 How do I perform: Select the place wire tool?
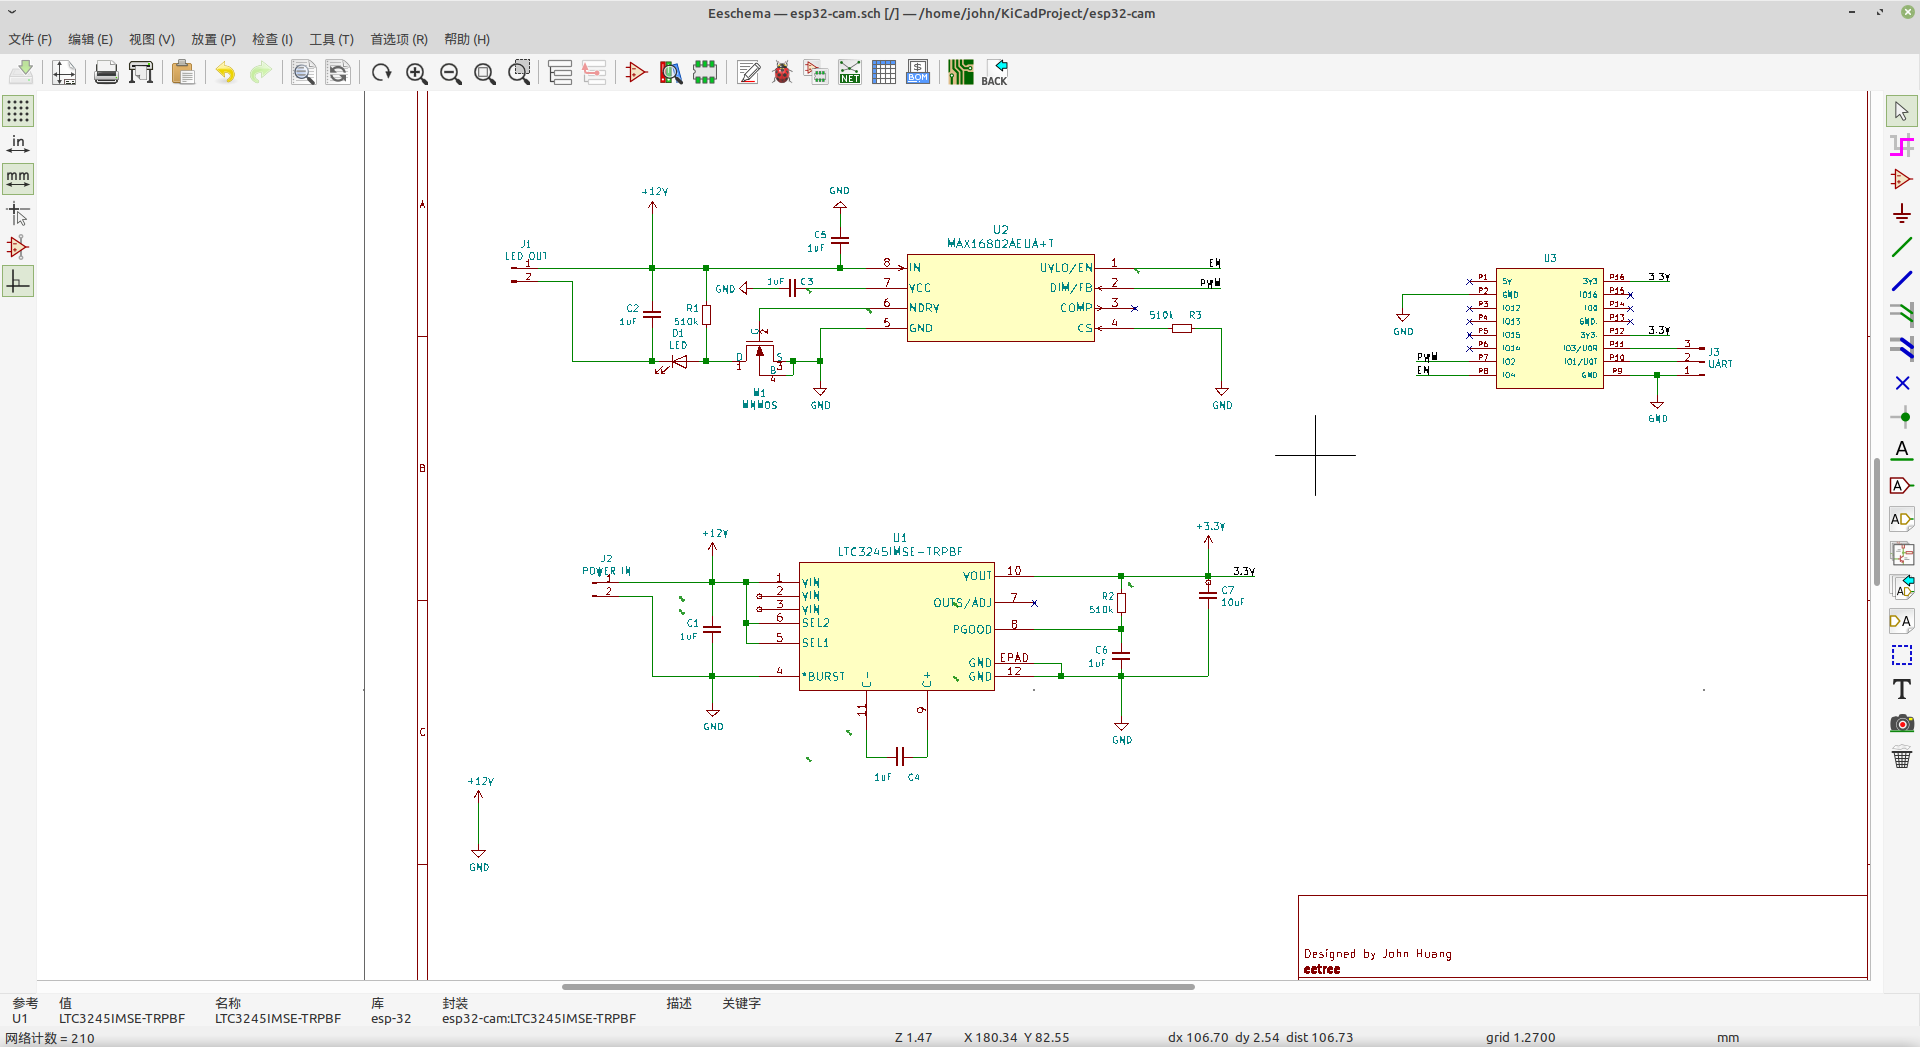(1901, 247)
